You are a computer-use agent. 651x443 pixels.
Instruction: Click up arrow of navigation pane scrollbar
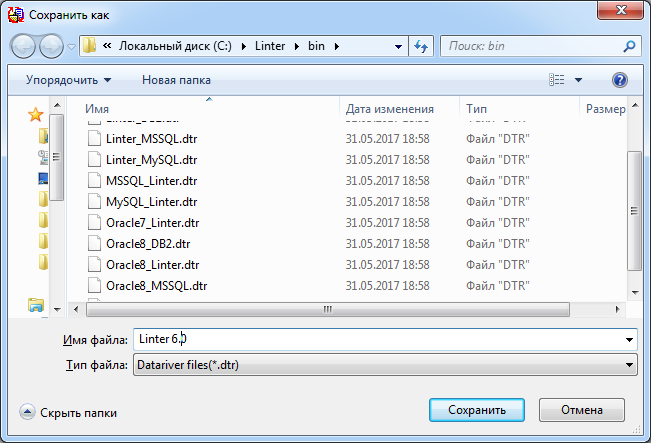pos(57,105)
